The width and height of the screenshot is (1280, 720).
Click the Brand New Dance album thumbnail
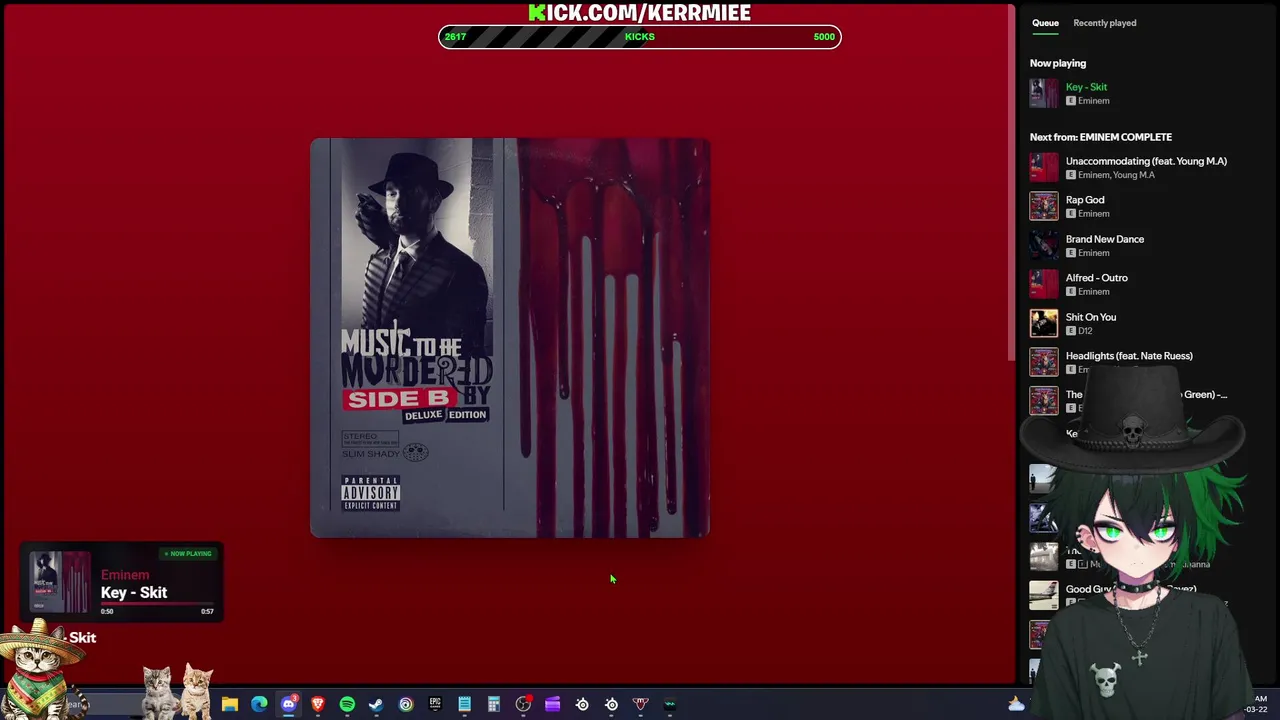[x=1044, y=245]
